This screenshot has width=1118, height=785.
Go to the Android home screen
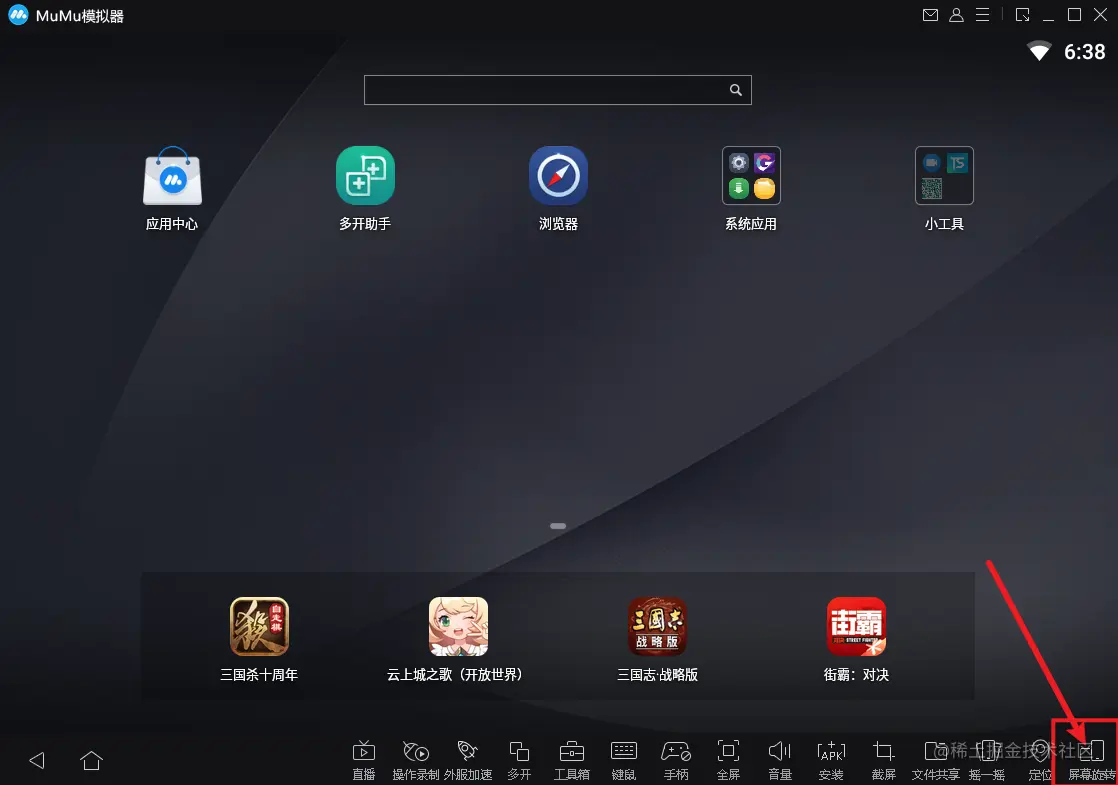click(x=91, y=761)
